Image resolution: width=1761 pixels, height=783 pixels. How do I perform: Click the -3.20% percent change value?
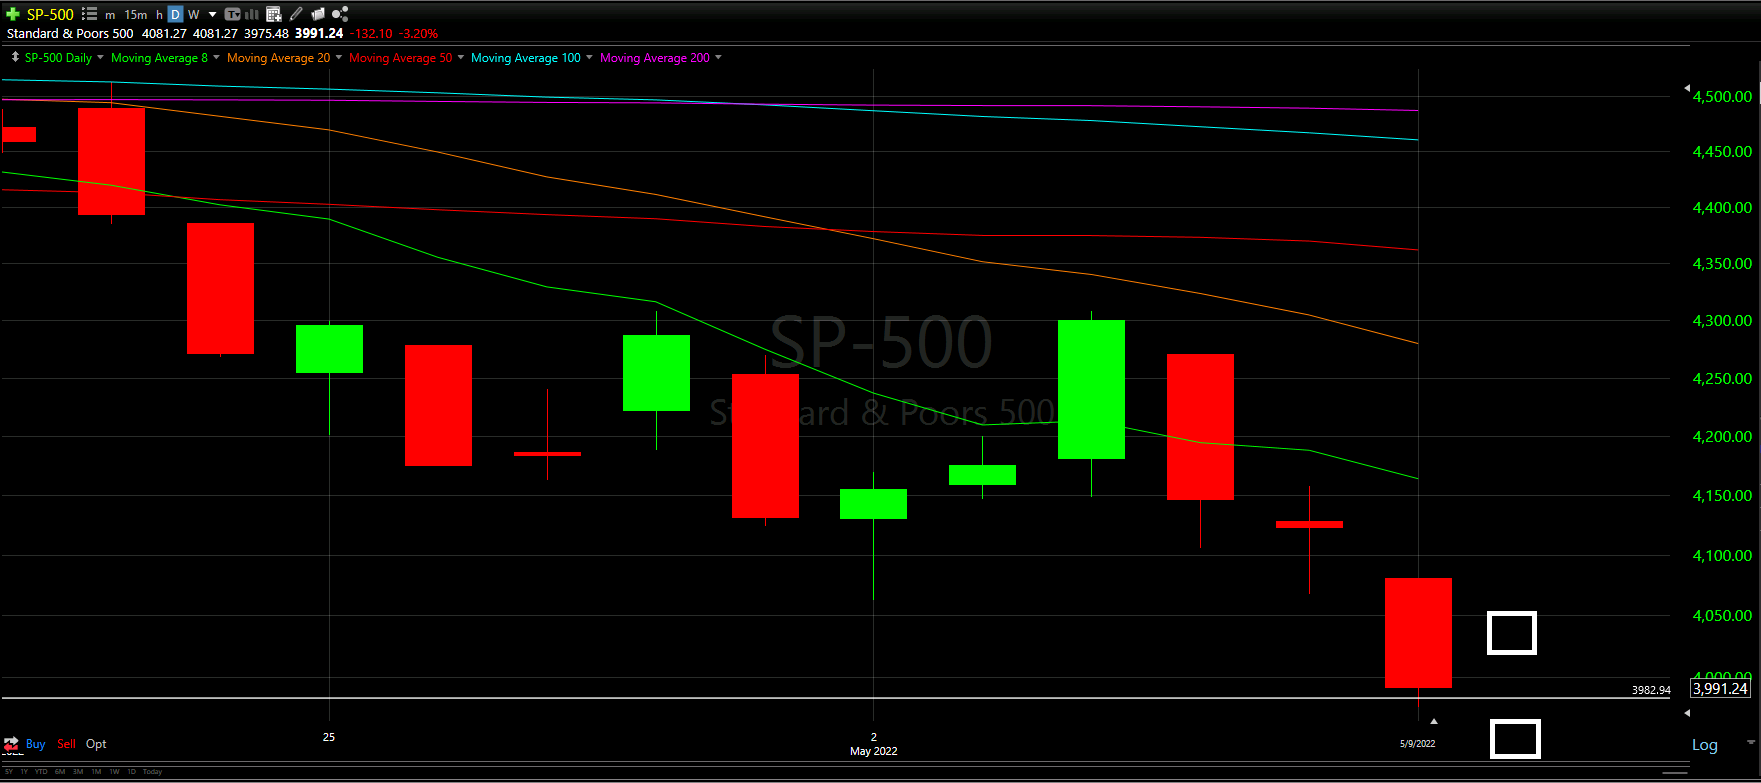[x=419, y=34]
